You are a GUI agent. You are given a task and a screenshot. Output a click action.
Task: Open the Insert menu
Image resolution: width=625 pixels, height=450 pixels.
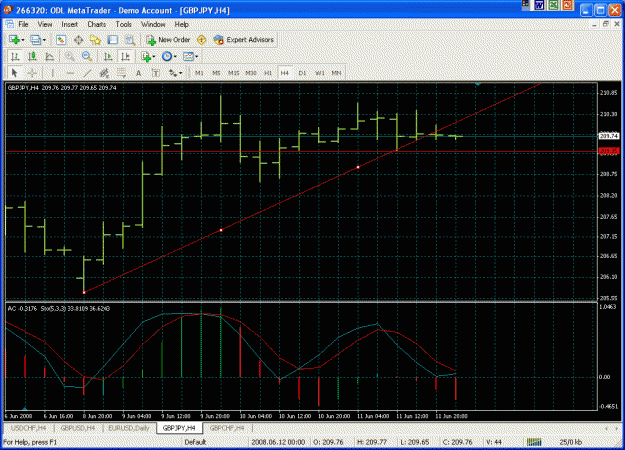(69, 24)
